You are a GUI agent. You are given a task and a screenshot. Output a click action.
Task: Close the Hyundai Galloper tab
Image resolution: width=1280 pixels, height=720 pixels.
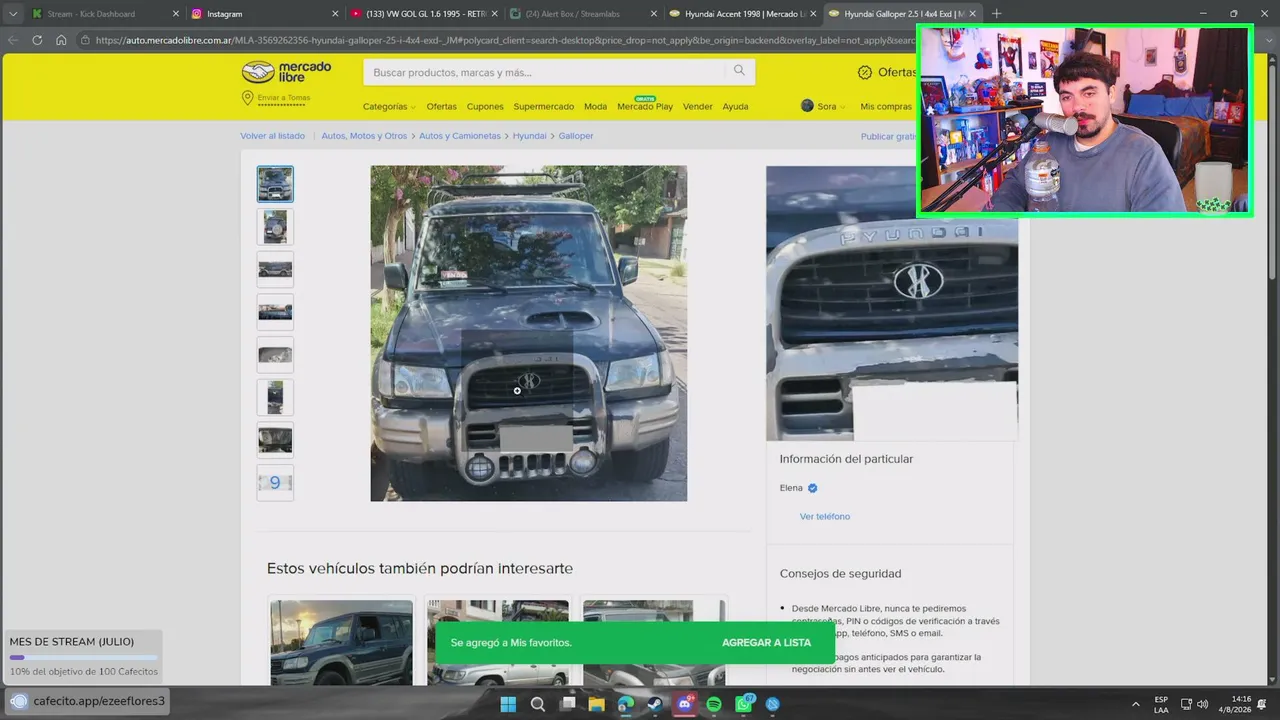[972, 14]
